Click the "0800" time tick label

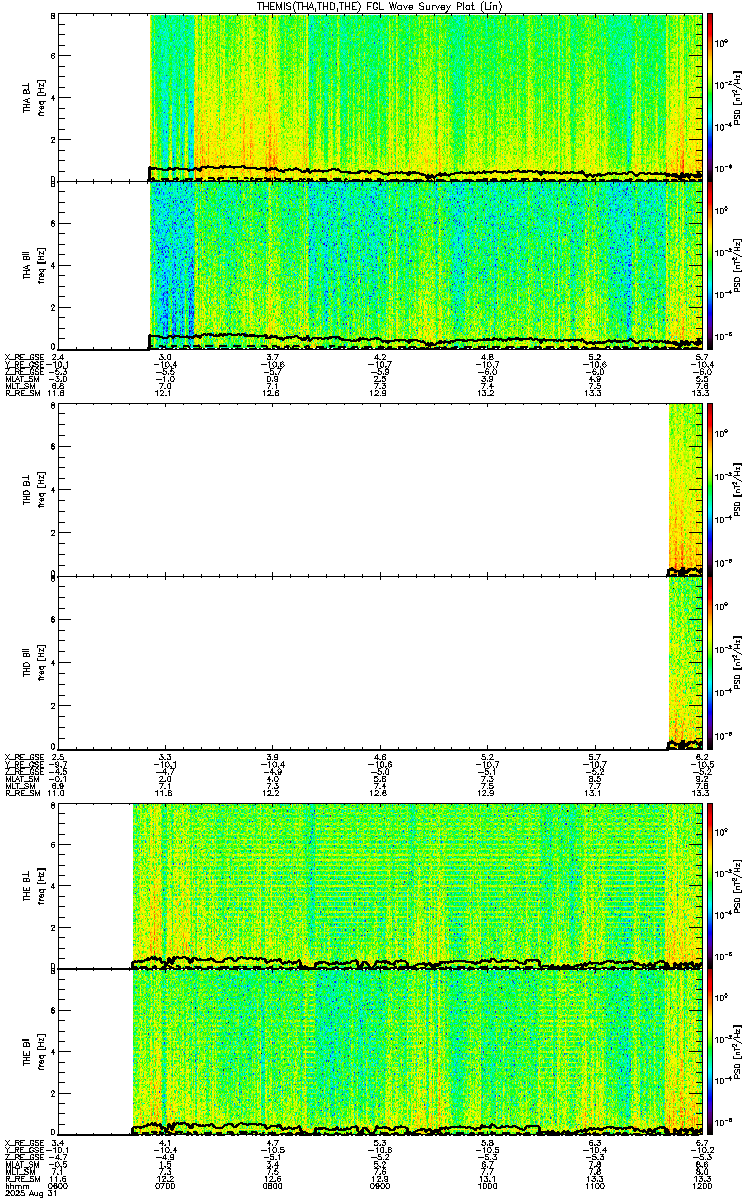click(x=273, y=1186)
